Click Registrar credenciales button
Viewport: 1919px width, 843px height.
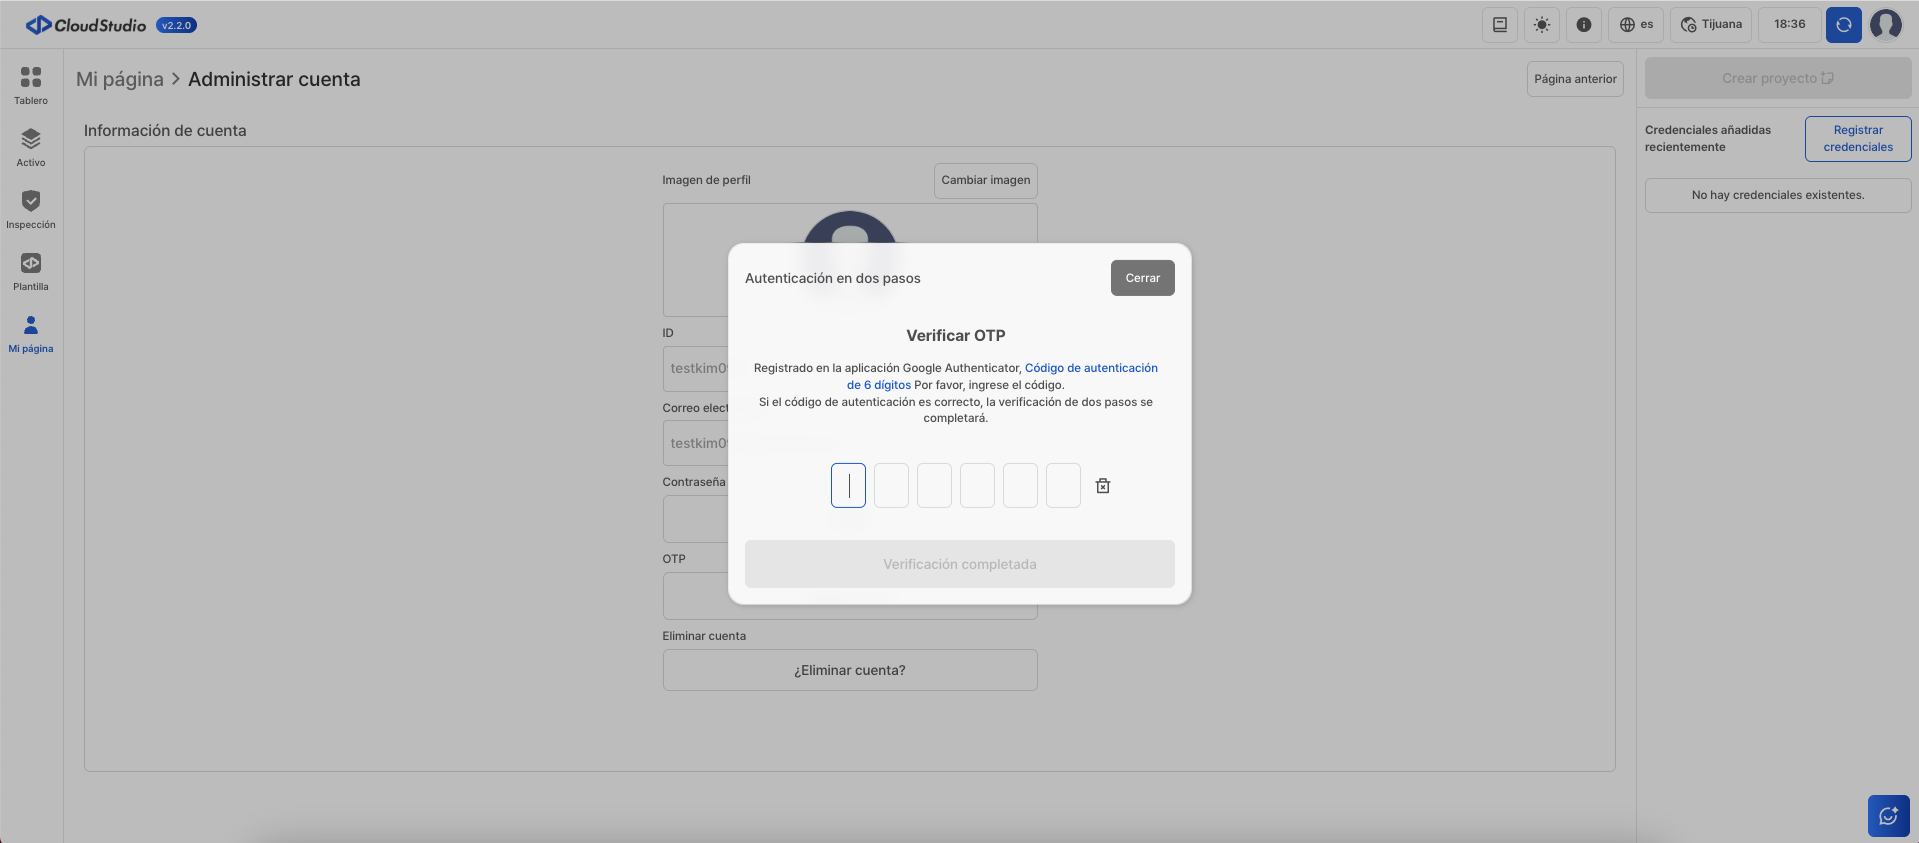pos(1857,139)
